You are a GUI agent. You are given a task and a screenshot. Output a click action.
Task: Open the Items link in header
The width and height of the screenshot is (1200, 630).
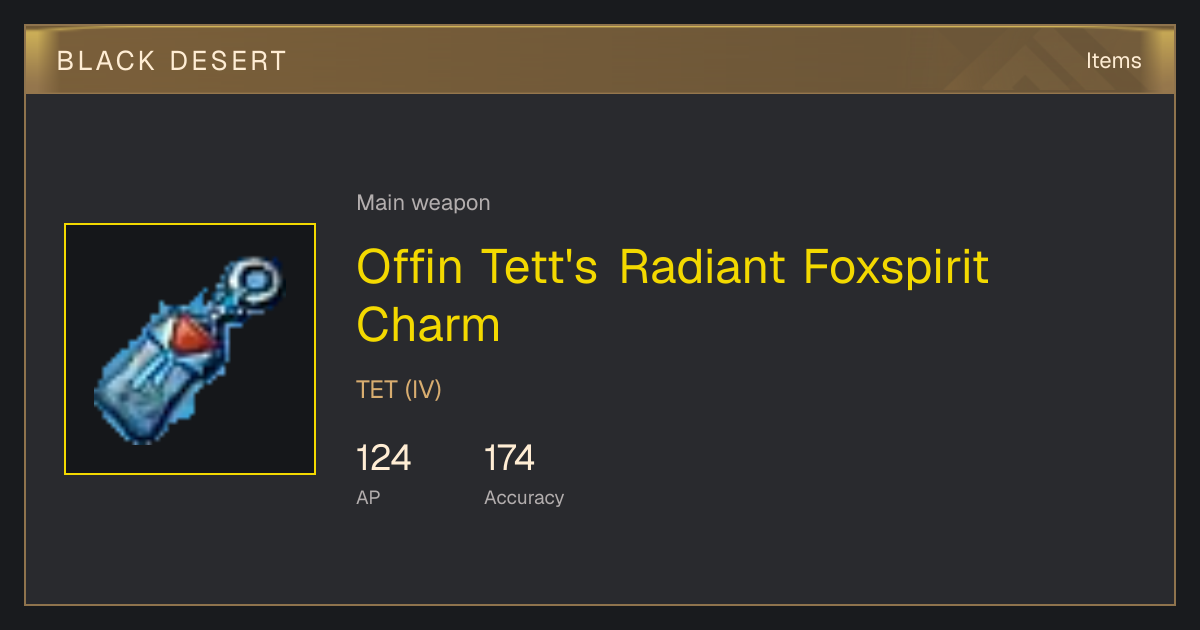1113,61
